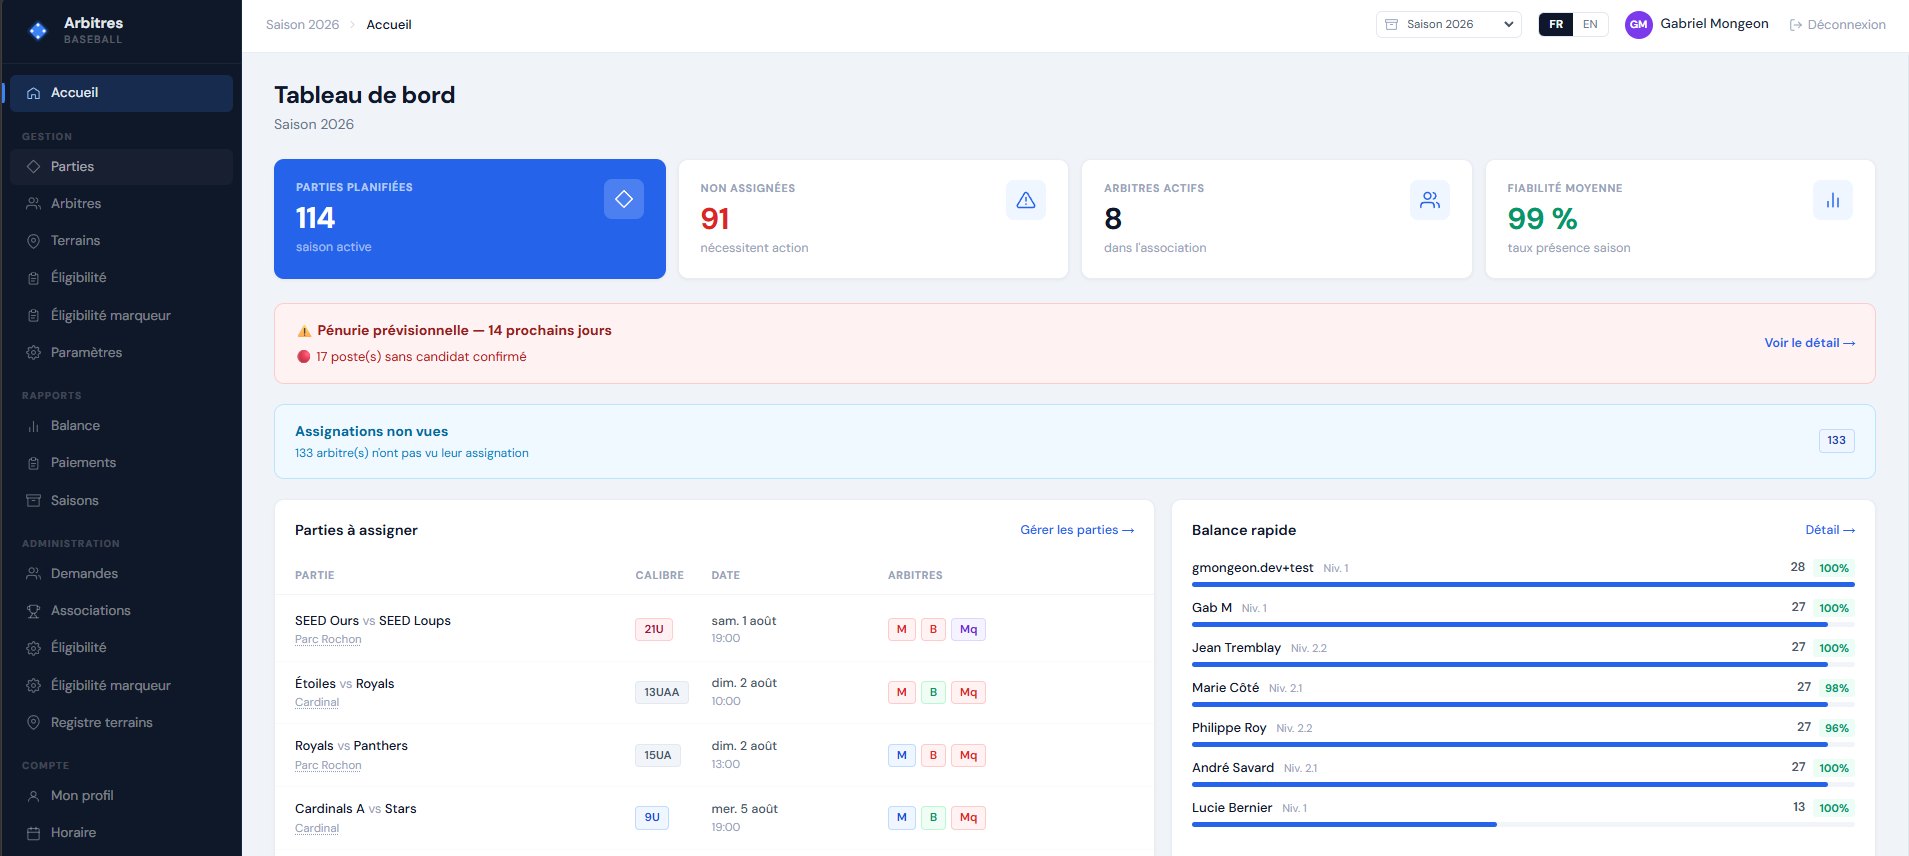Click the 9U calibre badge
The height and width of the screenshot is (856, 1909).
point(652,818)
